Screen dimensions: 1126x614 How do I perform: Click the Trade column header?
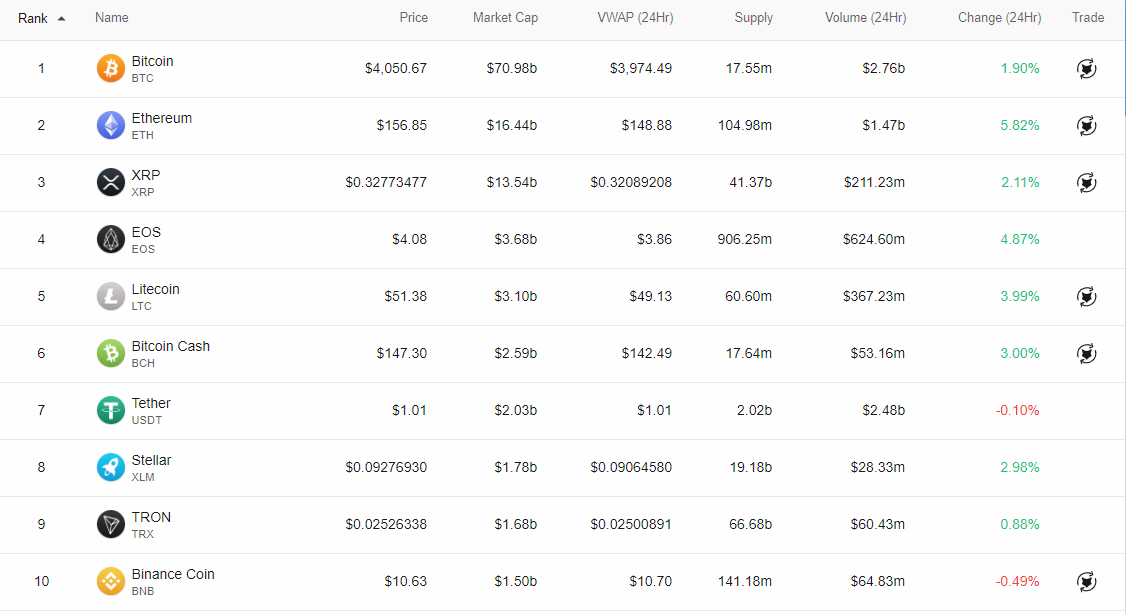(x=1088, y=17)
